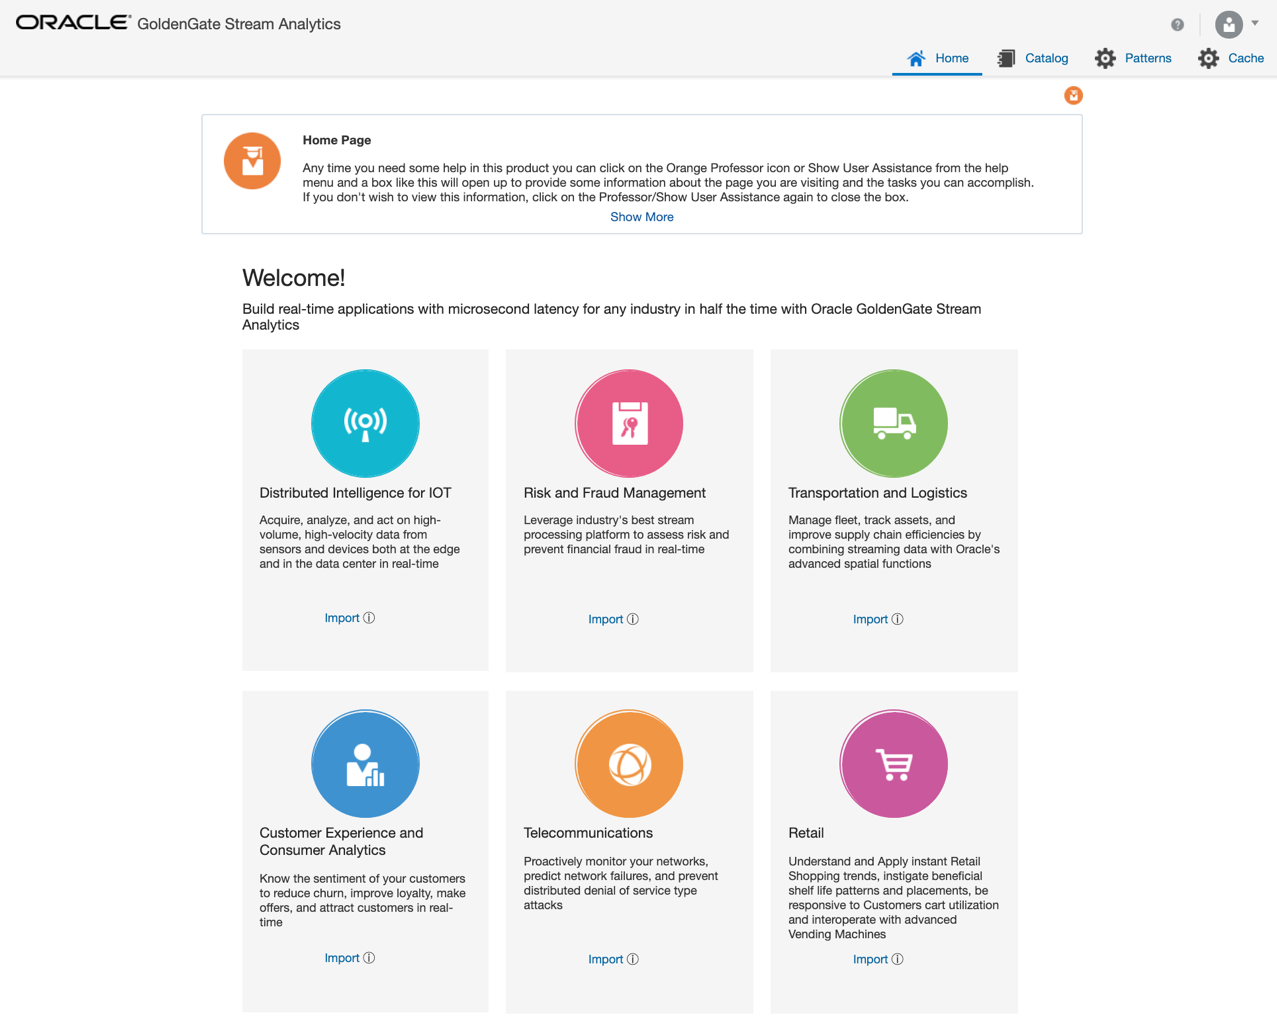Open the Patterns page
1277x1033 pixels.
pos(1133,58)
